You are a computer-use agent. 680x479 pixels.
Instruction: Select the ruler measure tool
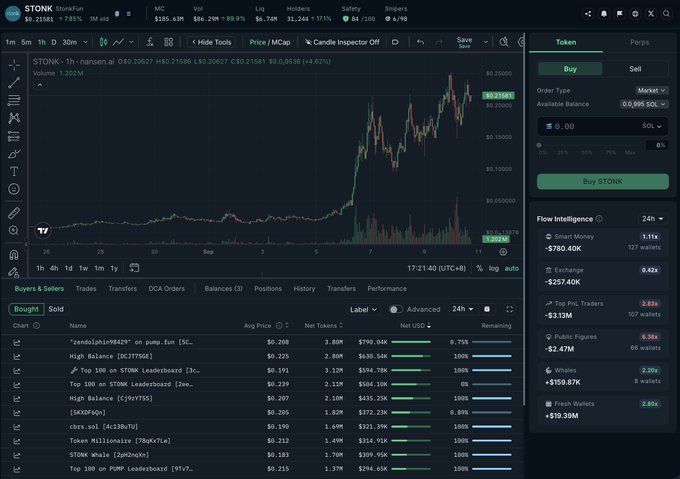(14, 213)
